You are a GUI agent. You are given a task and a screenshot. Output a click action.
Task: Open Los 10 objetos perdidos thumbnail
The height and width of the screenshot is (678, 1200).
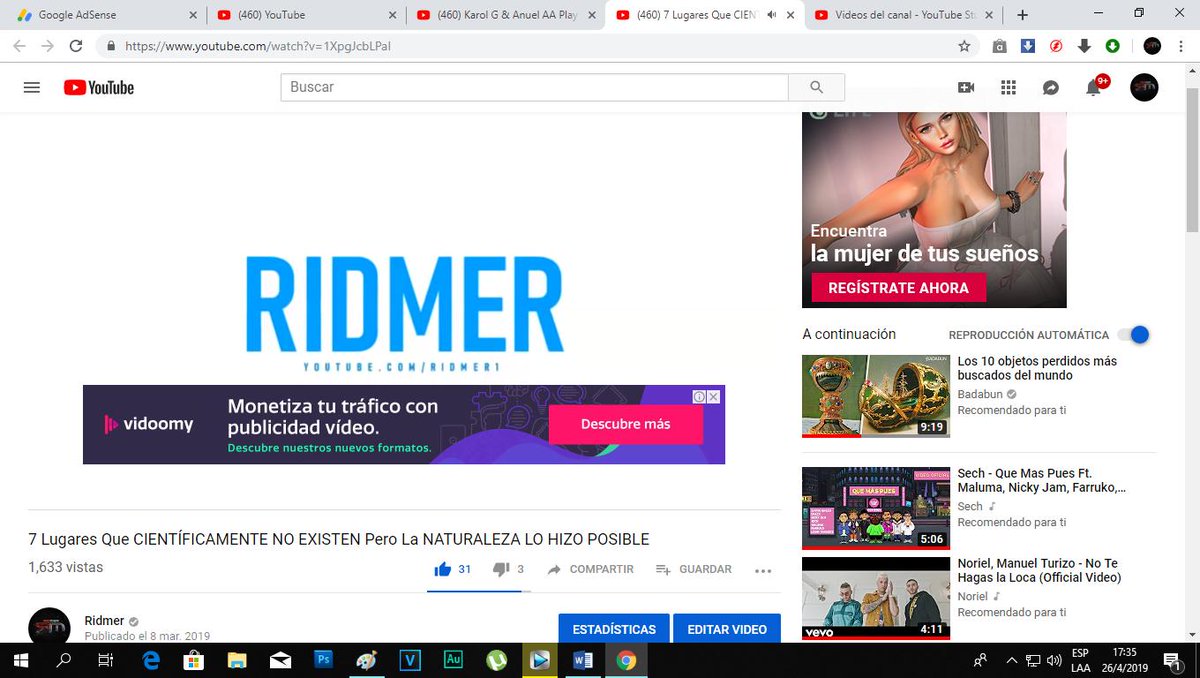click(876, 395)
